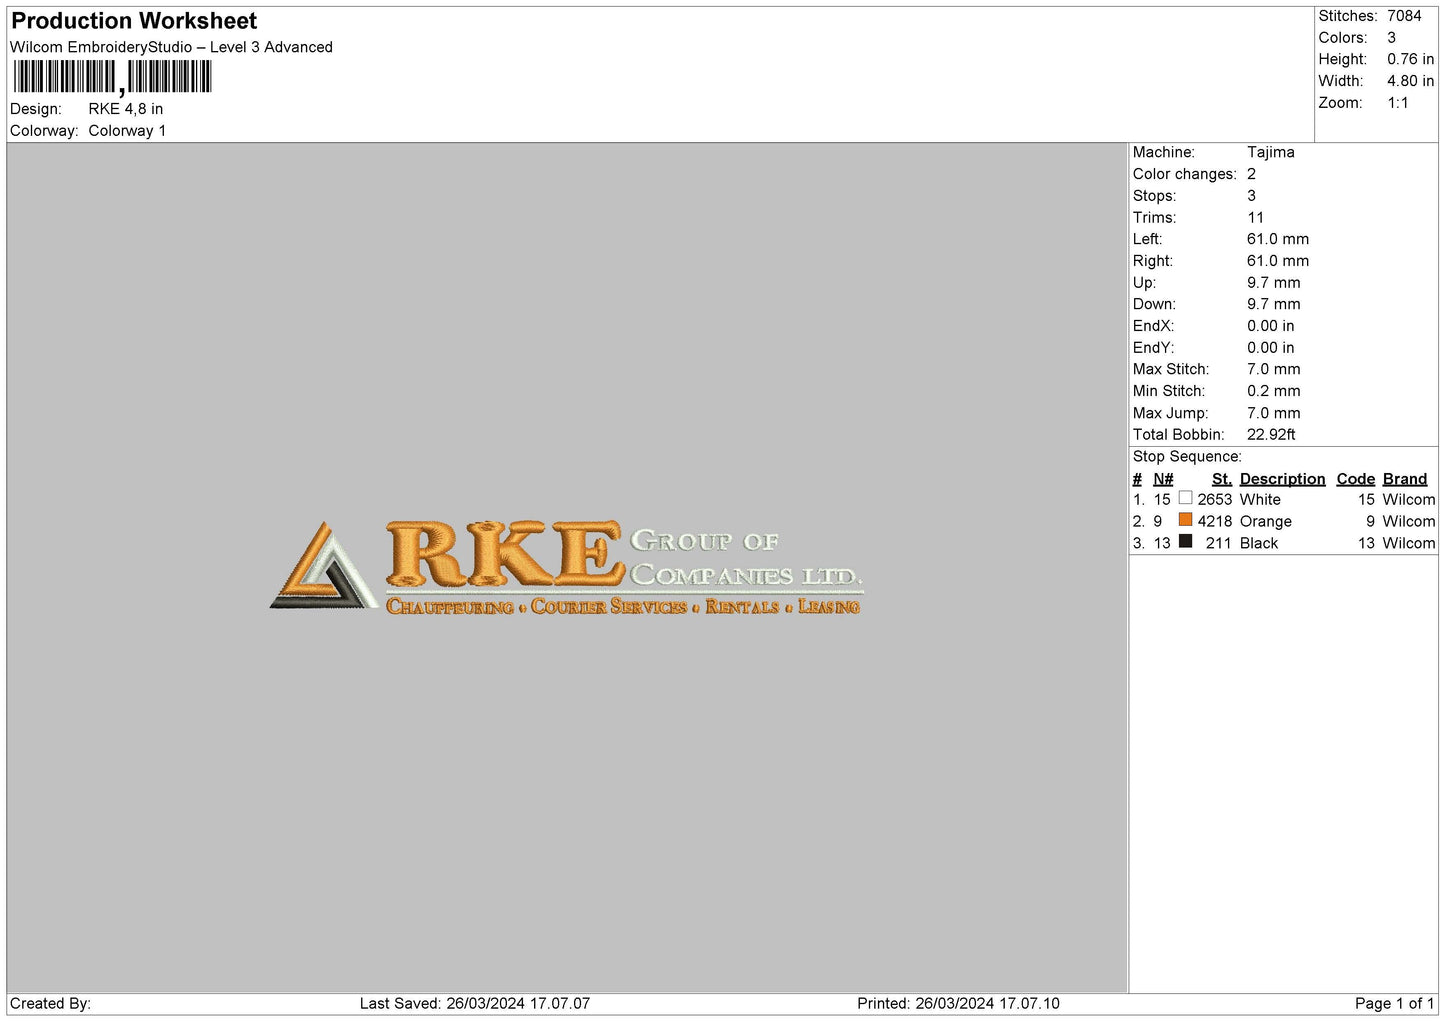The height and width of the screenshot is (1021, 1445).
Task: Click the machine value 'Tajima'
Action: tap(1270, 152)
